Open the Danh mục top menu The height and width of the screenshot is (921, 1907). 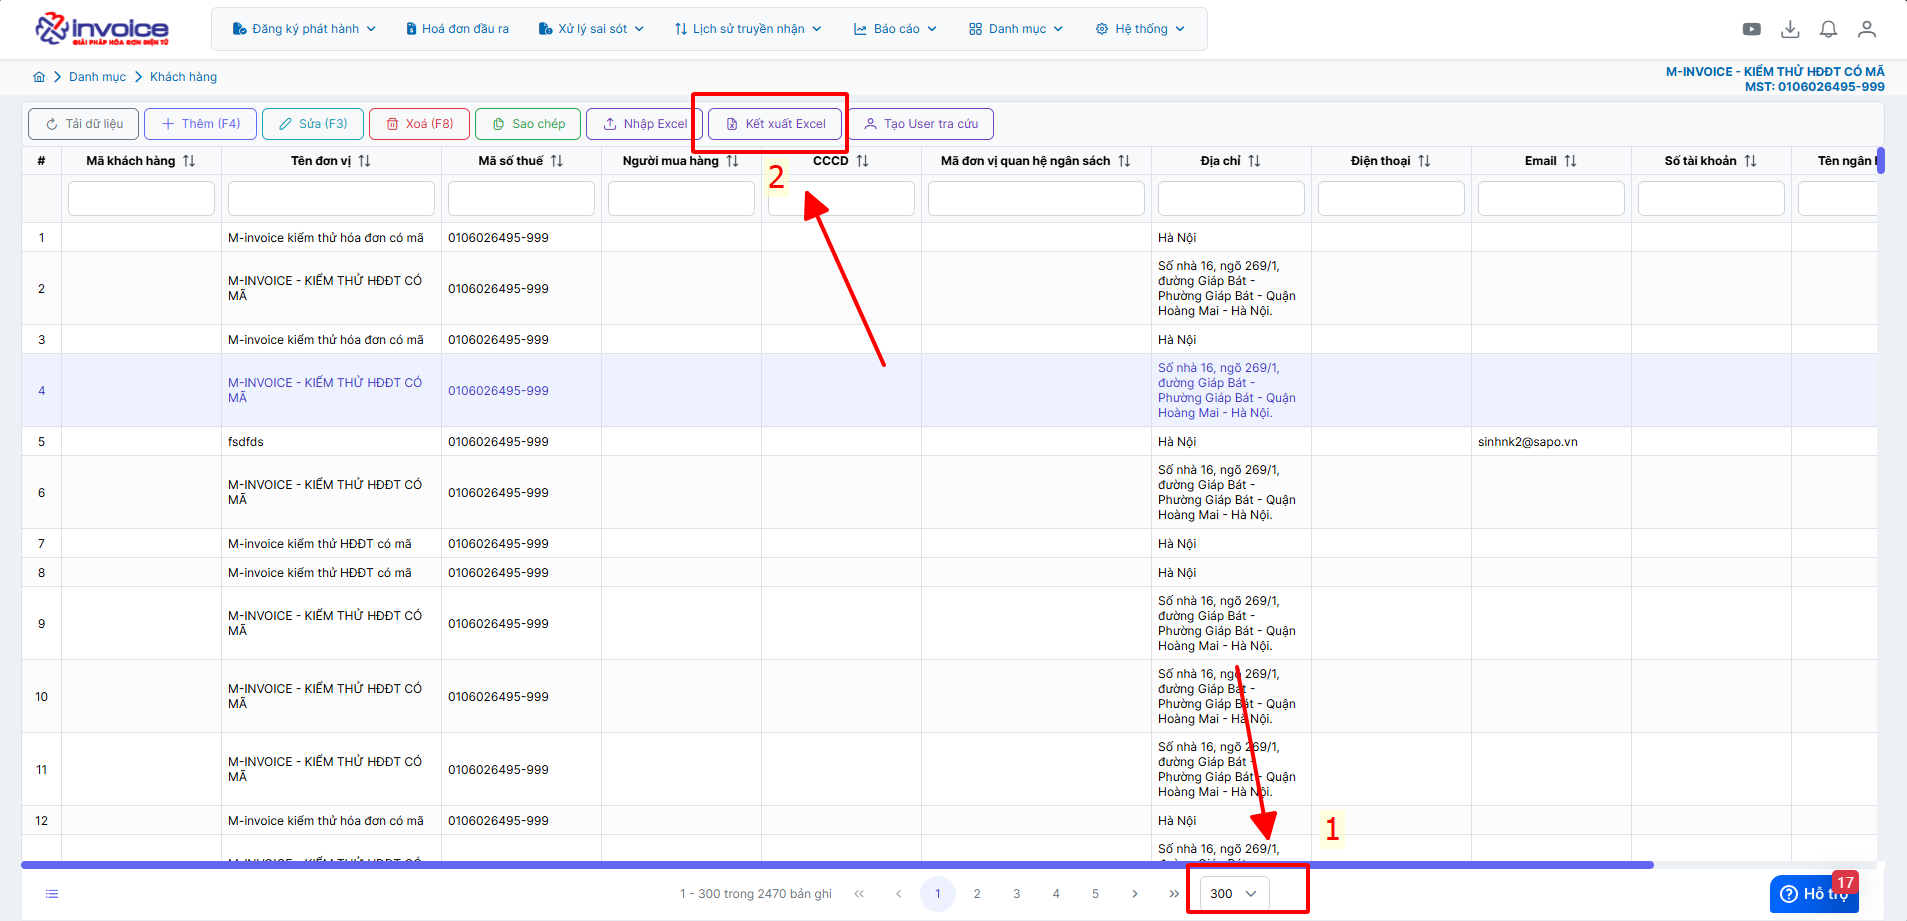click(1016, 29)
